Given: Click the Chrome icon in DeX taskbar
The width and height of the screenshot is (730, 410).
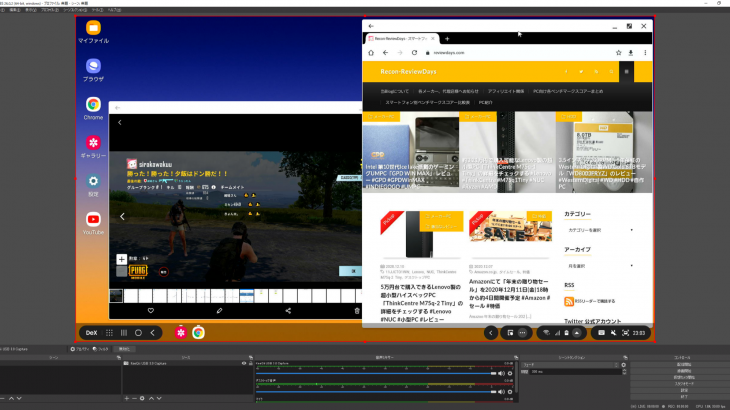Looking at the screenshot, I should coord(199,332).
